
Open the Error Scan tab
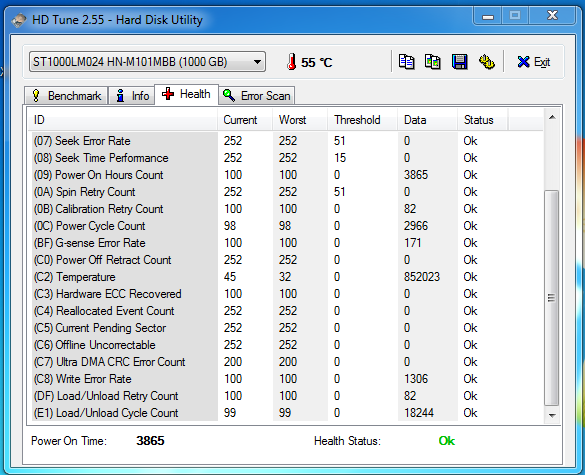click(x=256, y=96)
